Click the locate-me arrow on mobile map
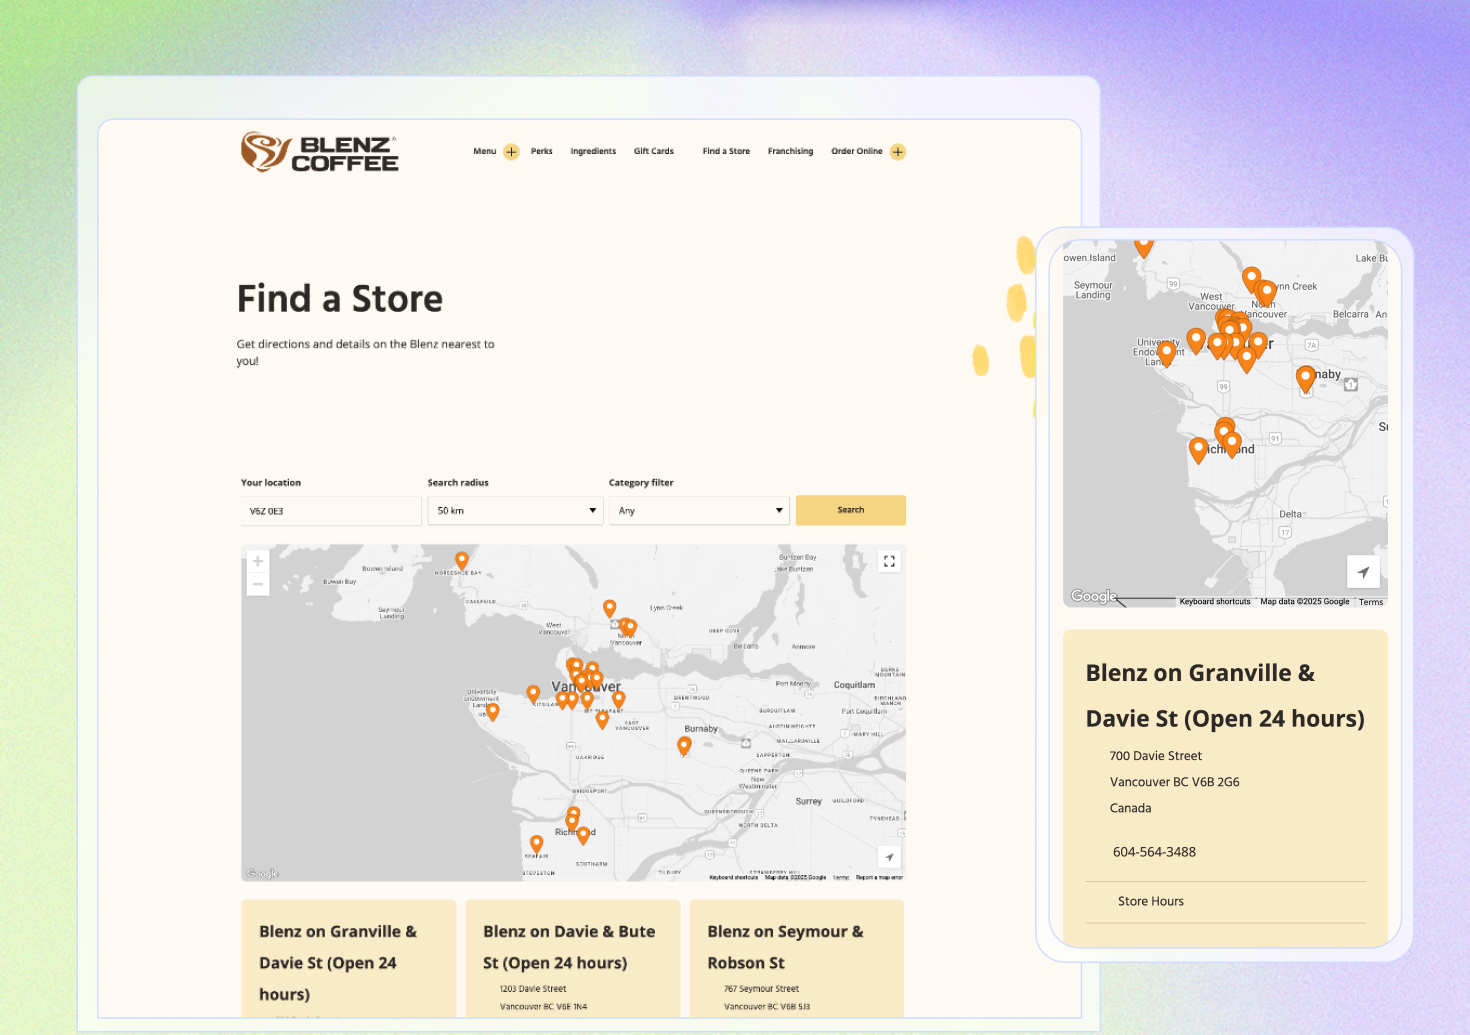Viewport: 1470px width, 1035px height. [x=1363, y=572]
